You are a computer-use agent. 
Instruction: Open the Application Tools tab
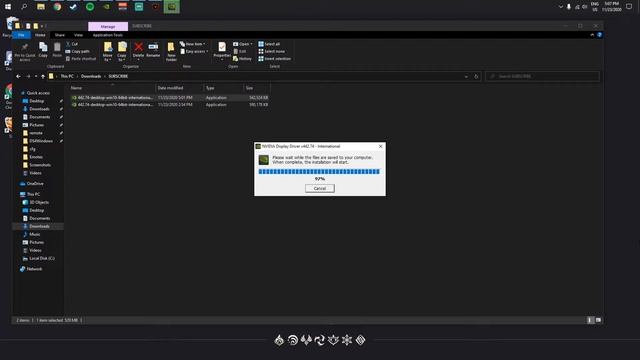[x=108, y=35]
